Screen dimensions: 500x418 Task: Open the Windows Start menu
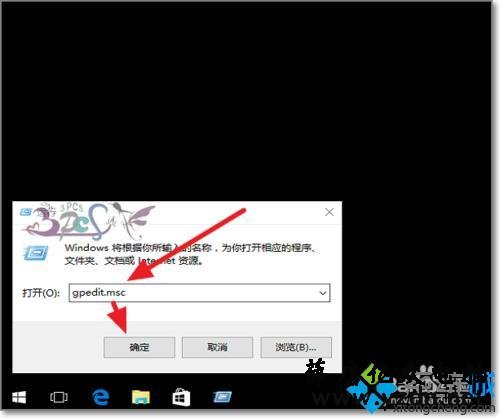19,397
